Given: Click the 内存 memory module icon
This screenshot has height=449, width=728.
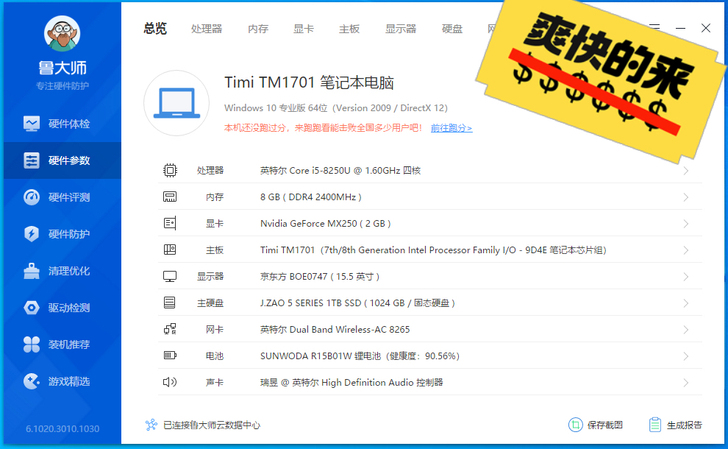Looking at the screenshot, I should coord(170,197).
